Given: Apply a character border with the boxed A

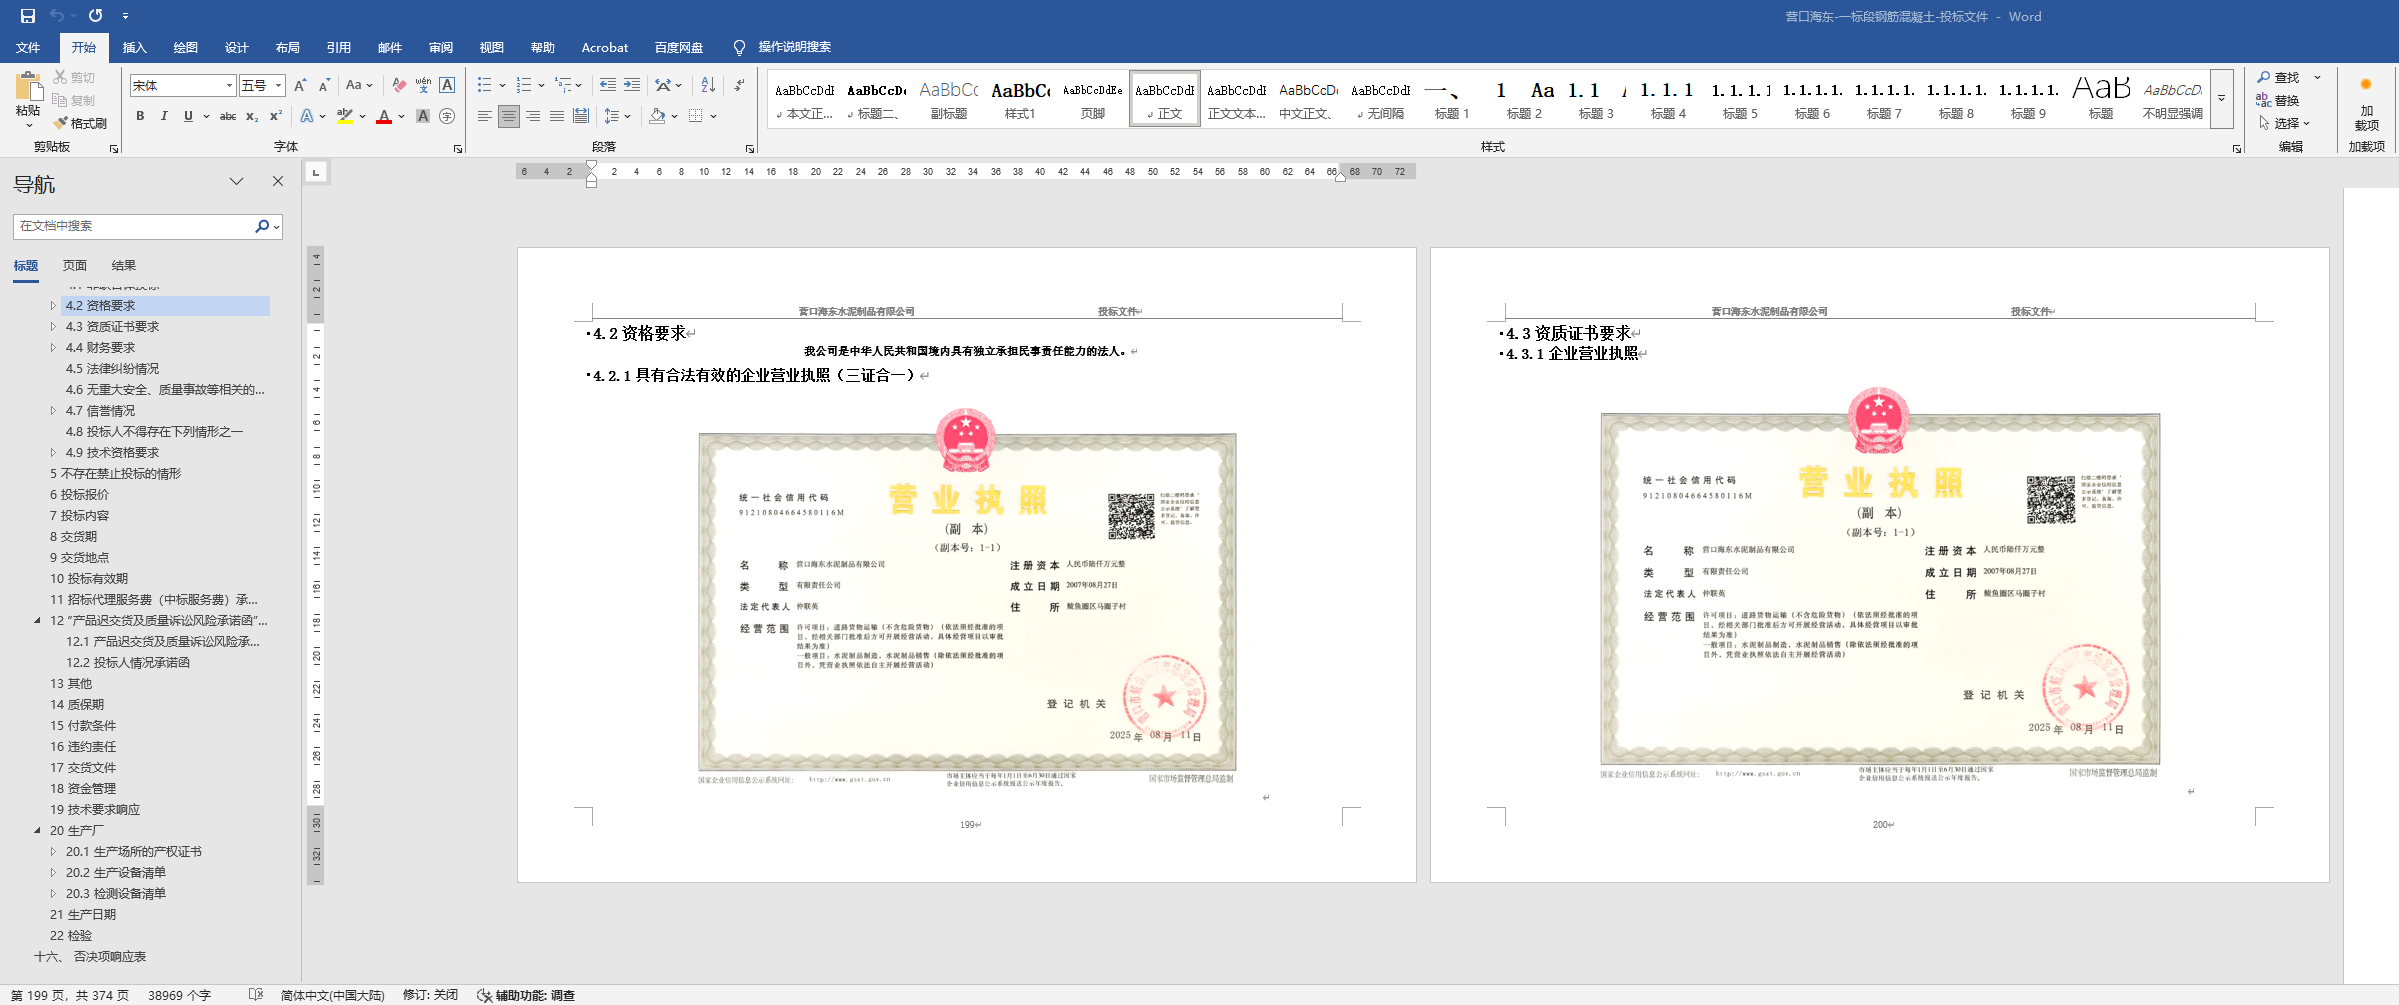Looking at the screenshot, I should tap(447, 86).
